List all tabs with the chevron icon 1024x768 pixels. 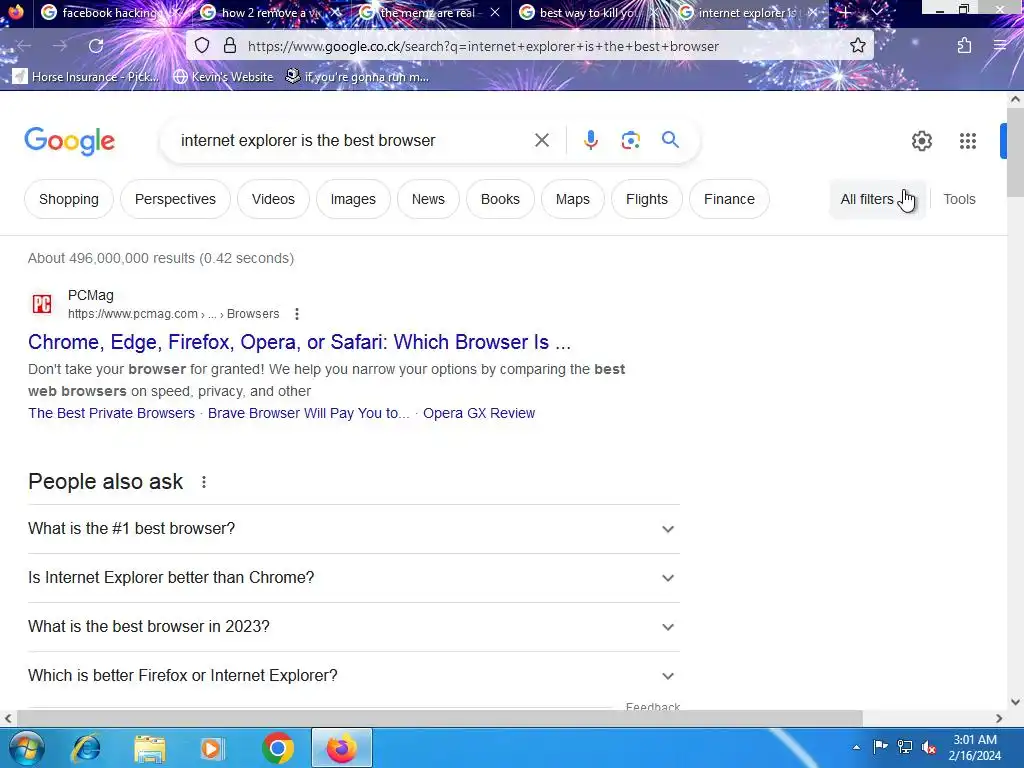tap(876, 12)
